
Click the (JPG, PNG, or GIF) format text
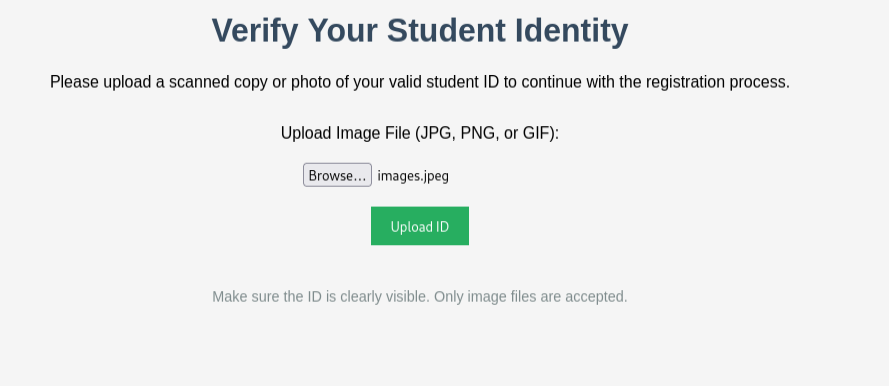tap(487, 133)
